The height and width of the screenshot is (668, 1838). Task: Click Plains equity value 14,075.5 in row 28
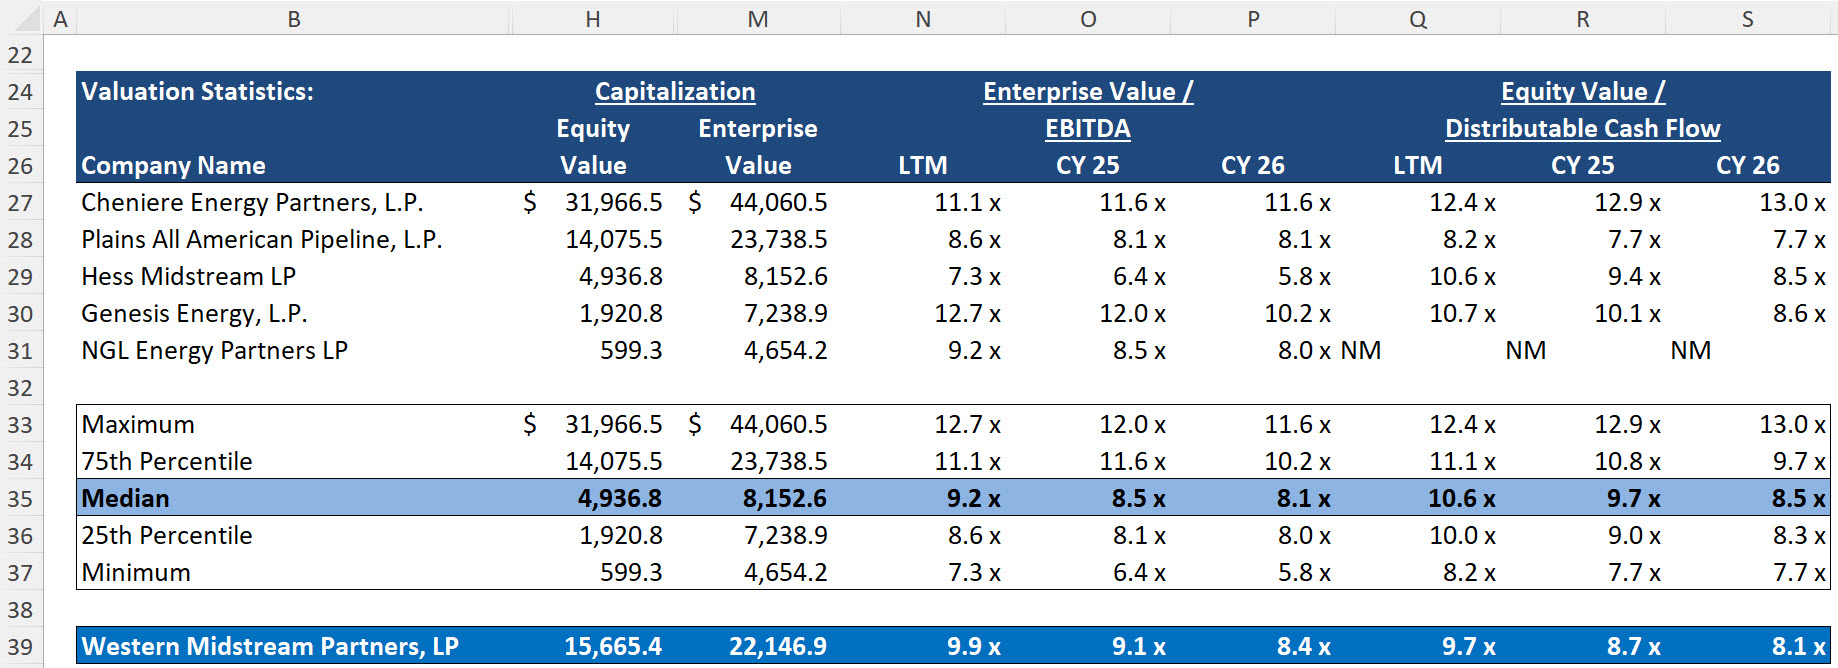tap(613, 239)
